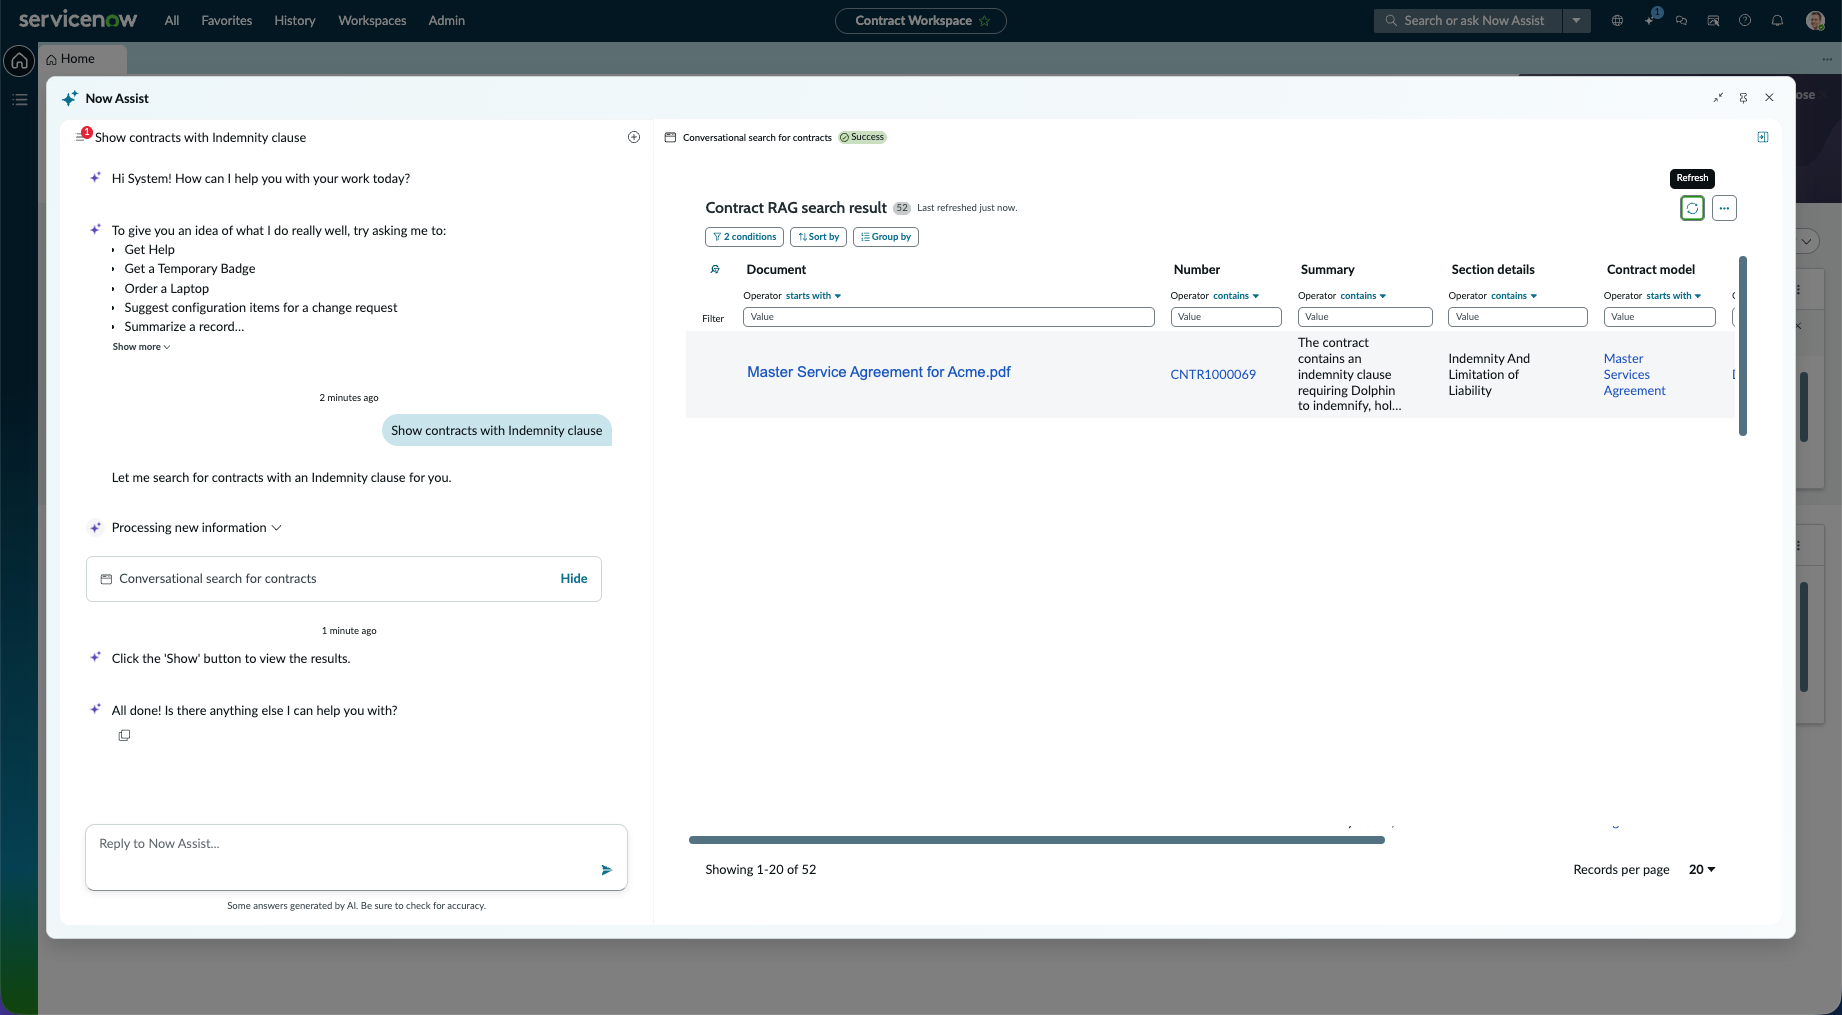1842x1015 pixels.
Task: Change the Summary operator 'contains'
Action: (x=1363, y=296)
